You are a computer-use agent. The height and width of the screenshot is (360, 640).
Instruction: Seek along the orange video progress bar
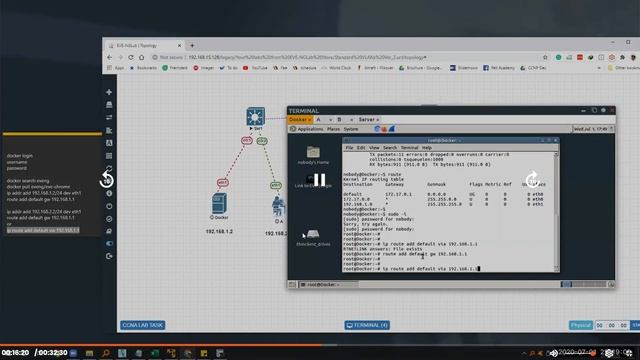click(320, 345)
